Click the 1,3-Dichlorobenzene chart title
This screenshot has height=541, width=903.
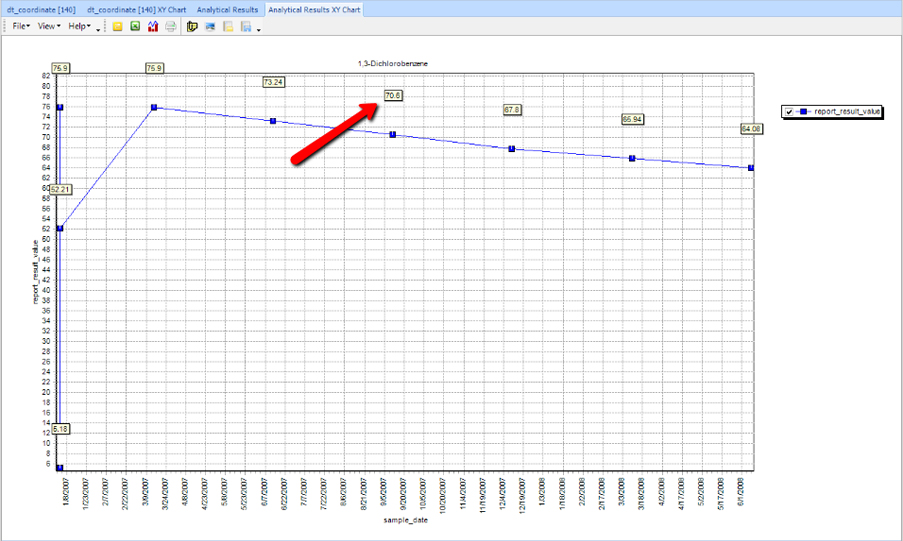(393, 63)
